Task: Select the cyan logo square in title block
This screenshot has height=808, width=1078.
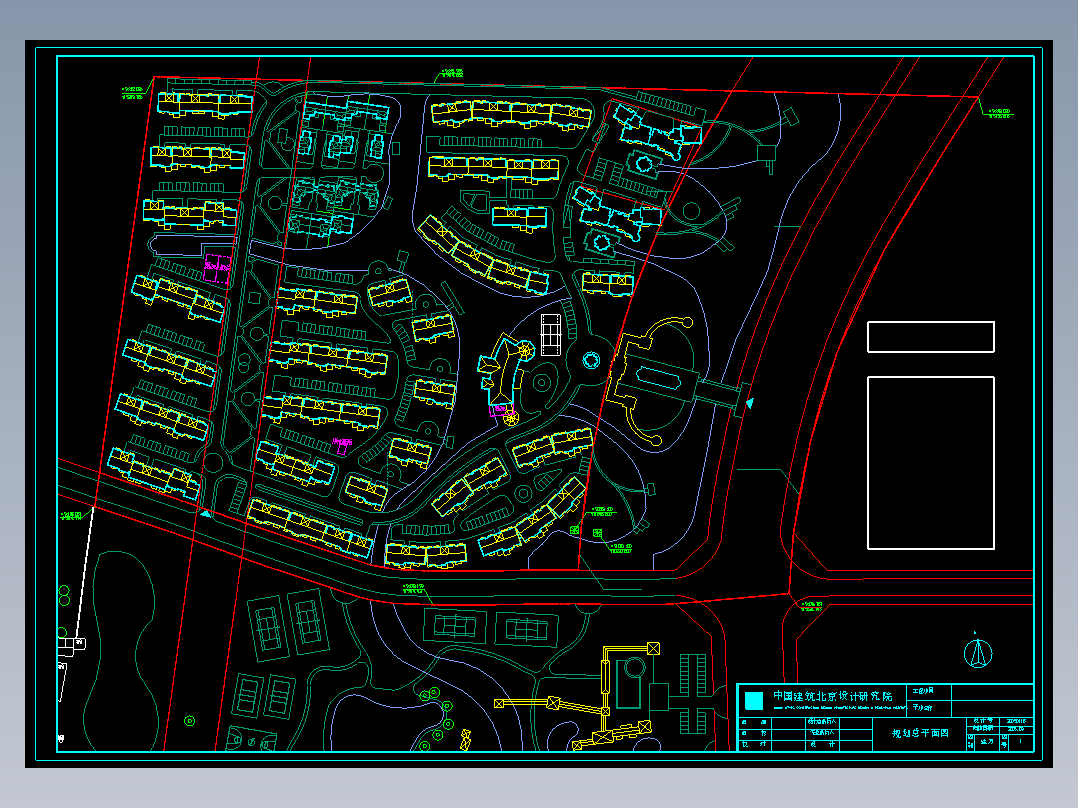Action: pos(754,700)
